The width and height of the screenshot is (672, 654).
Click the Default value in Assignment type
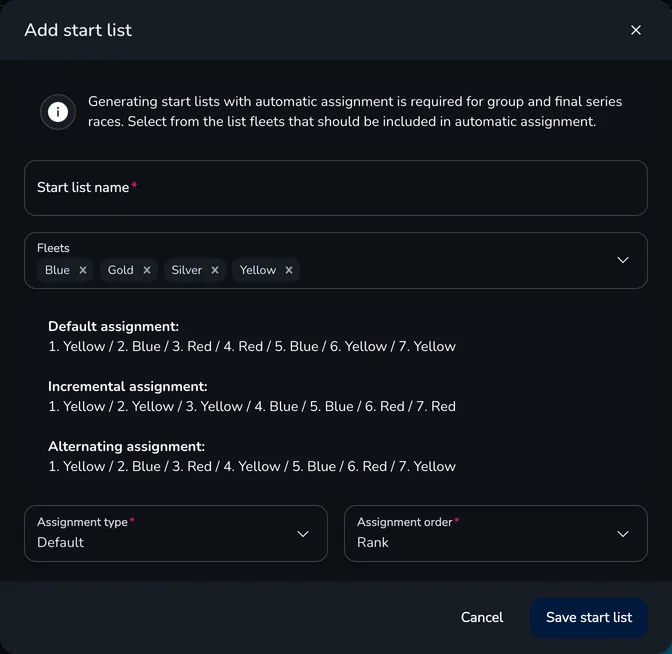click(x=60, y=542)
